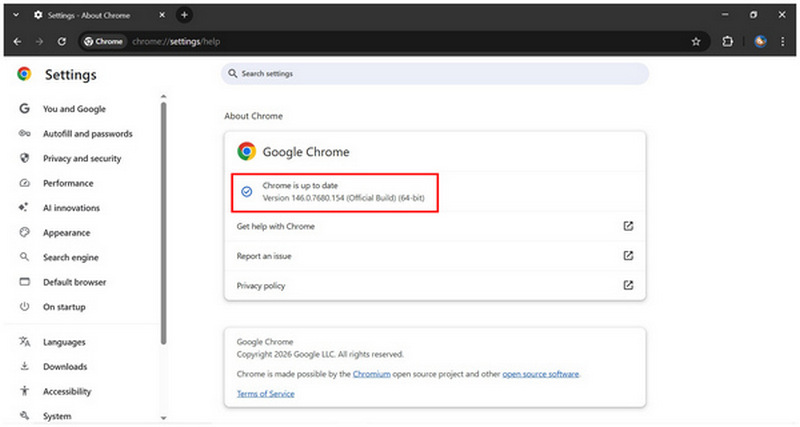Click the translate Languages icon

tap(24, 341)
